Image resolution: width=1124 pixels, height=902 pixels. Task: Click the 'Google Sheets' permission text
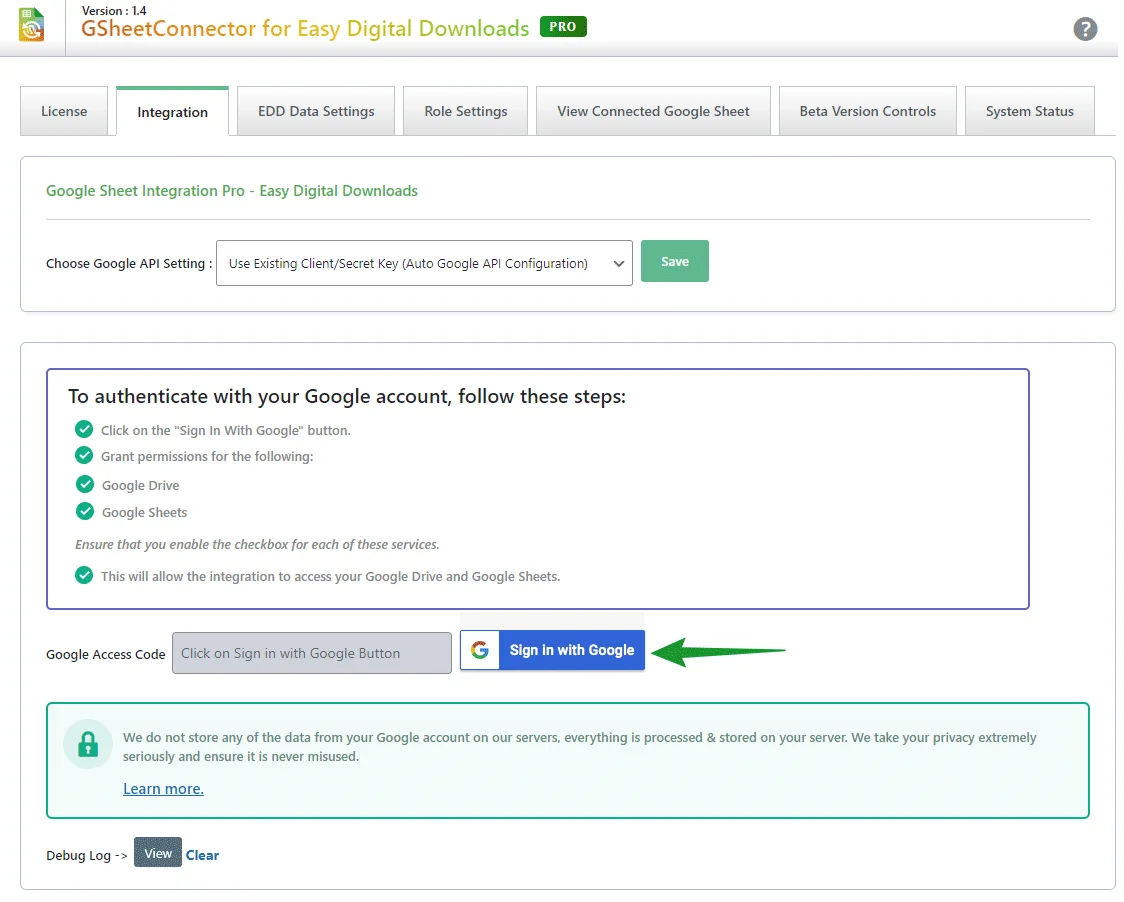coord(144,512)
